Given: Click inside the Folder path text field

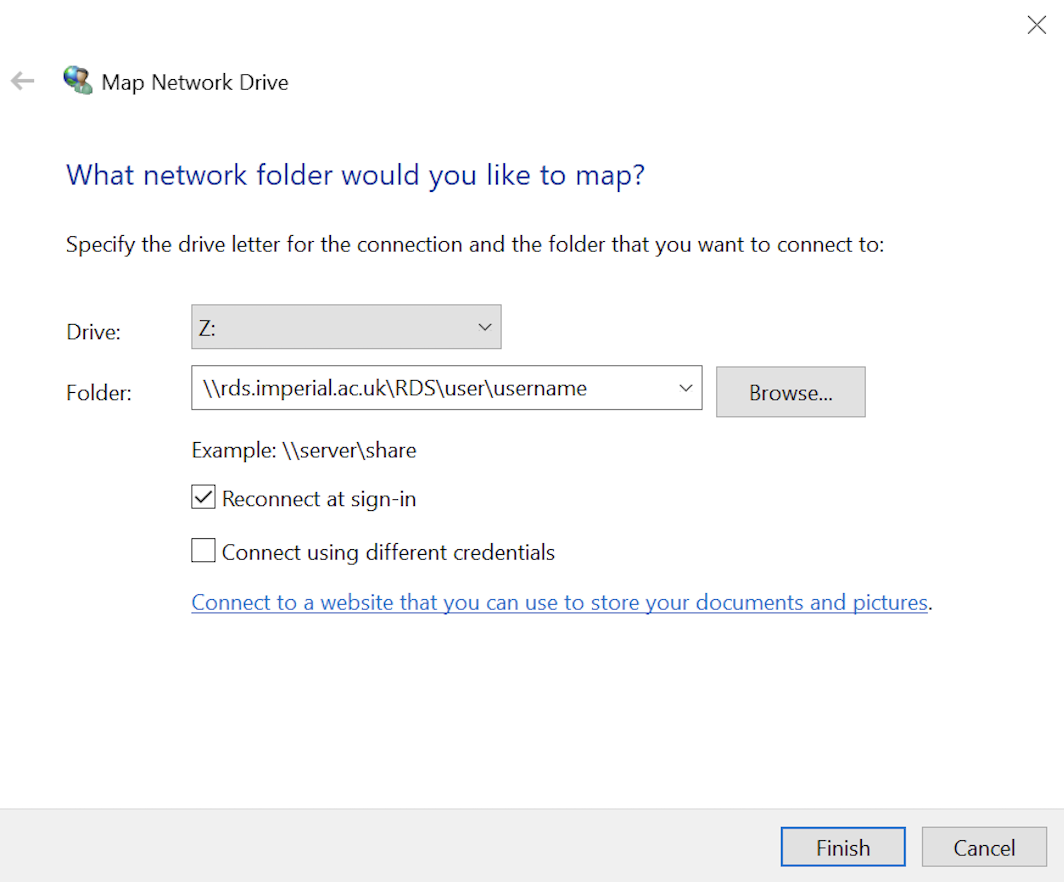Looking at the screenshot, I should pos(430,388).
